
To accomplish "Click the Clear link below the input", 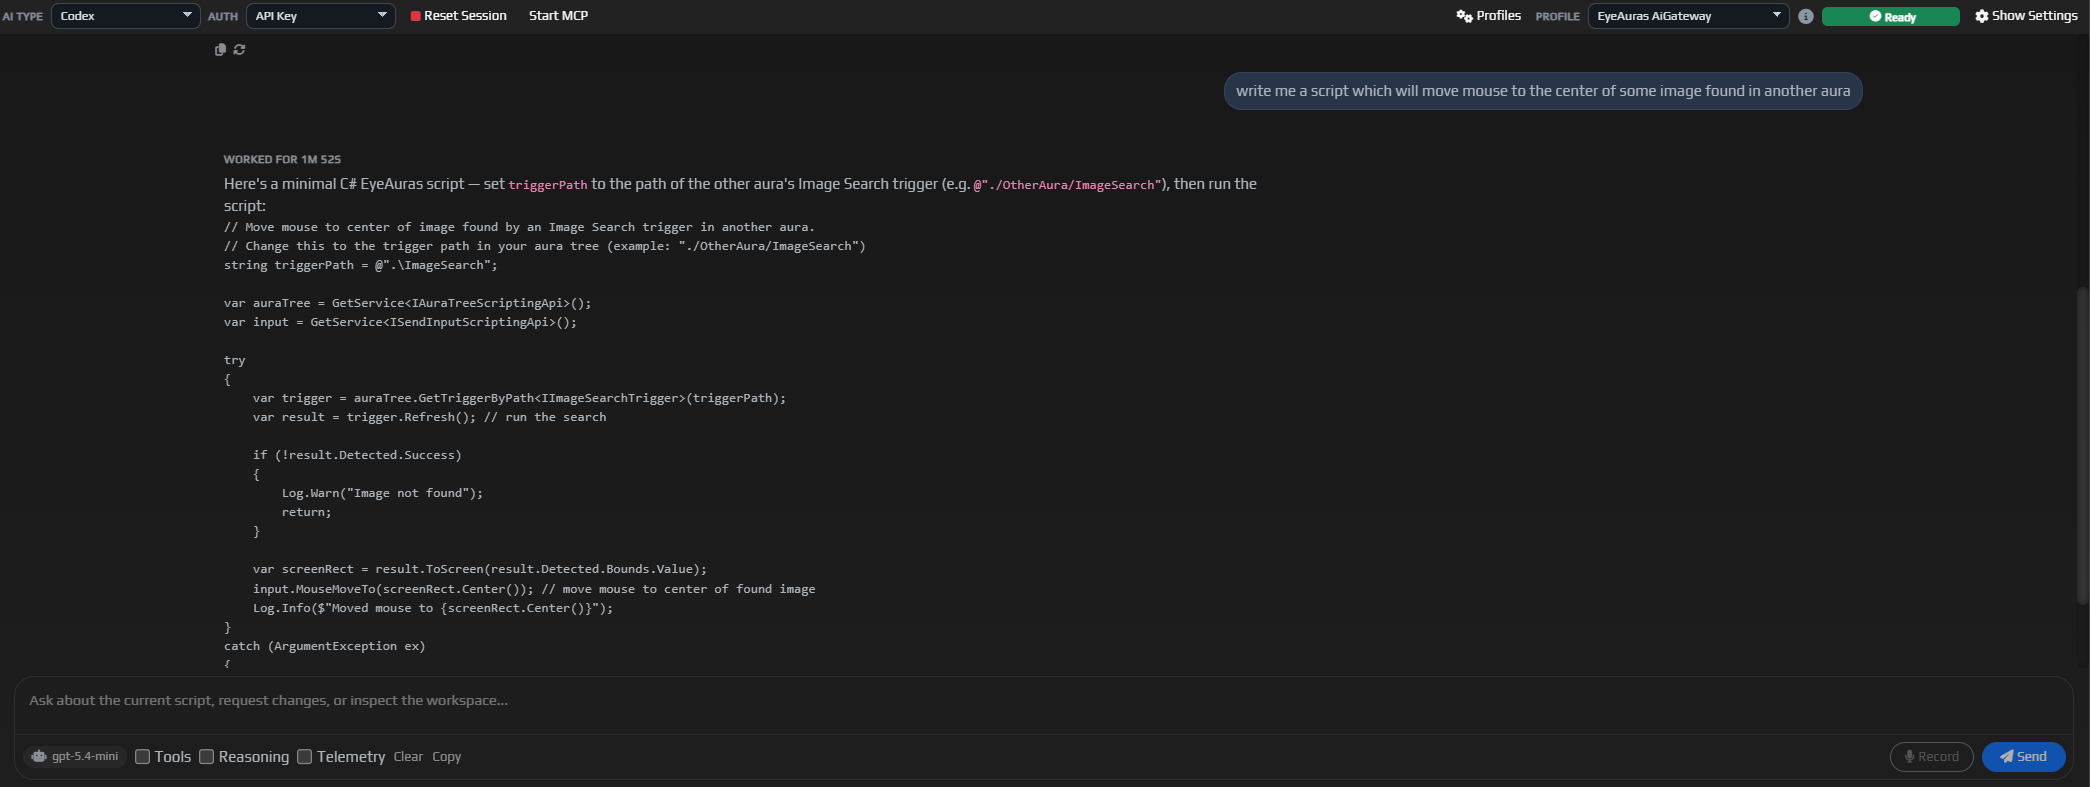I will pos(408,757).
